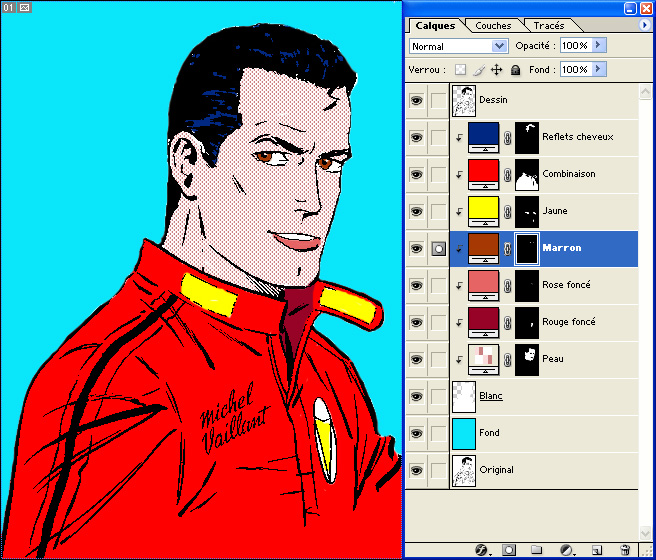
Task: Open the Fond fill slider arrow
Action: (x=598, y=69)
